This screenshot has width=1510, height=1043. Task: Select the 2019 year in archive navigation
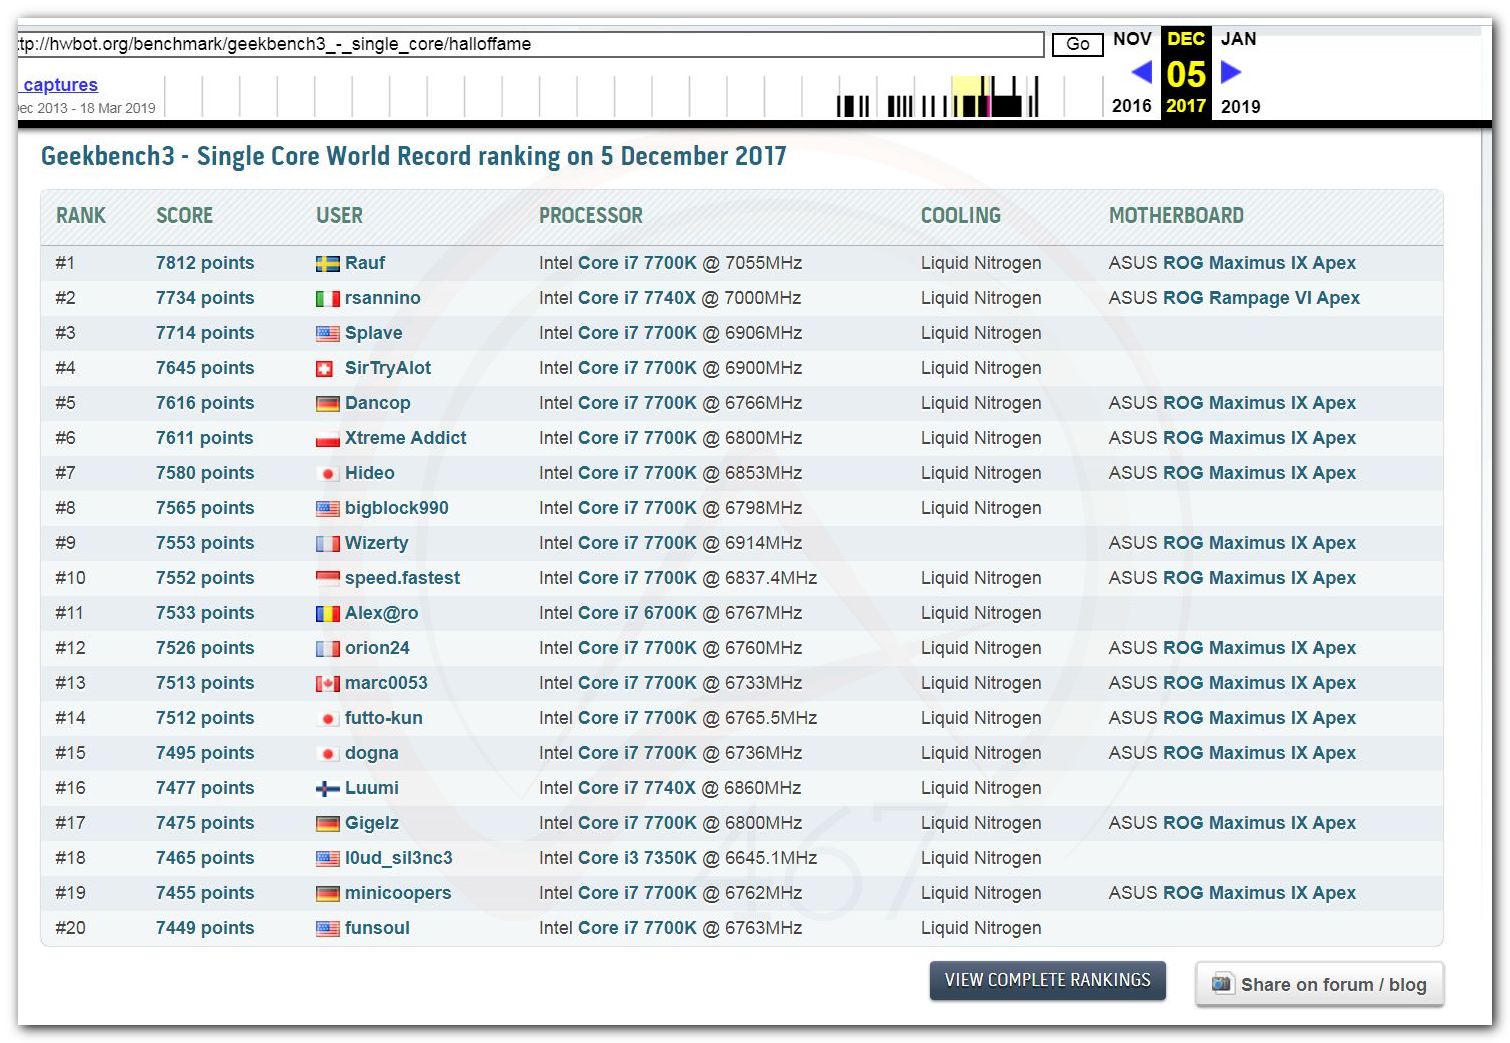(x=1240, y=106)
